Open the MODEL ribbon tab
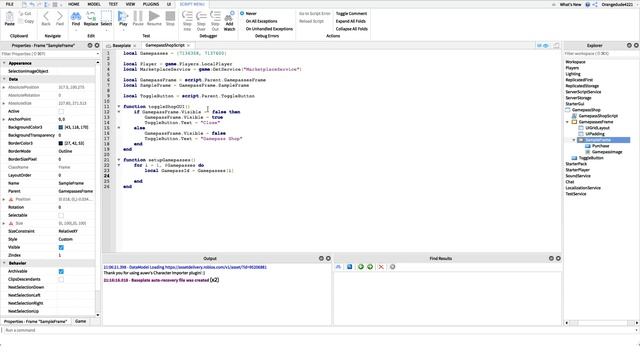The width and height of the screenshot is (640, 360). pos(94,4)
